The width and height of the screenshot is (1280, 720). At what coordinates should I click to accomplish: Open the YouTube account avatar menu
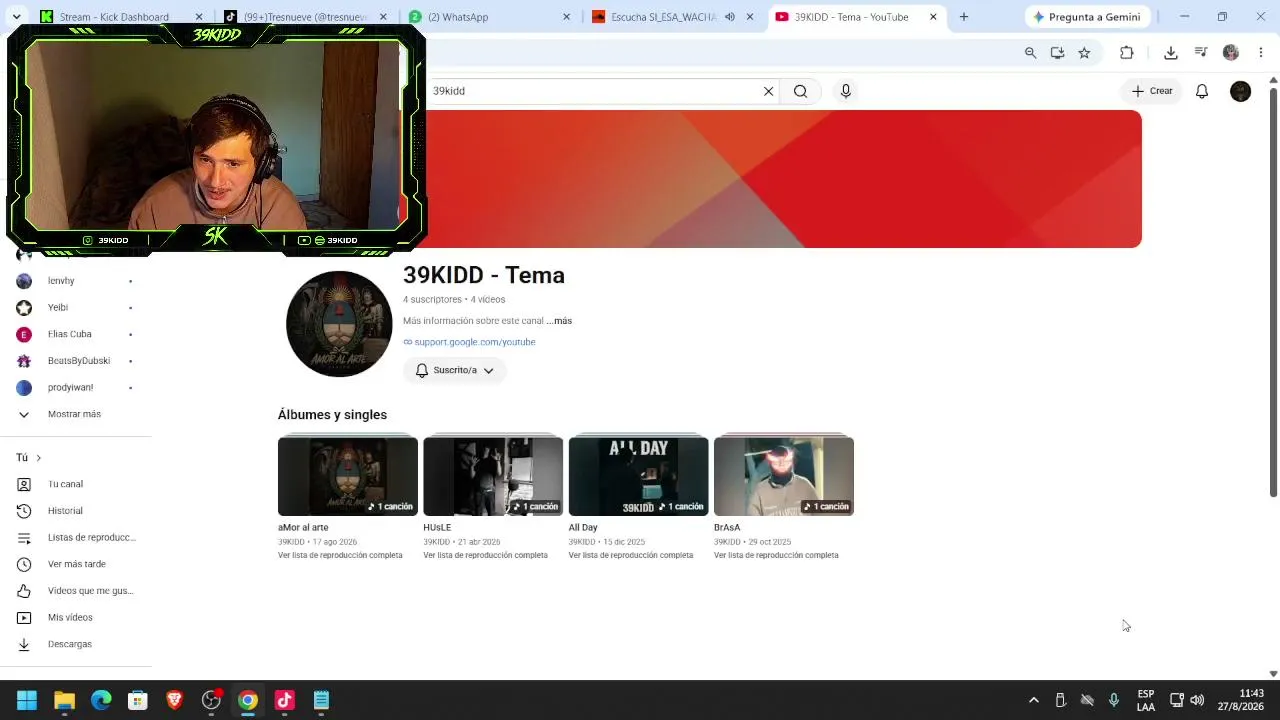(x=1240, y=91)
